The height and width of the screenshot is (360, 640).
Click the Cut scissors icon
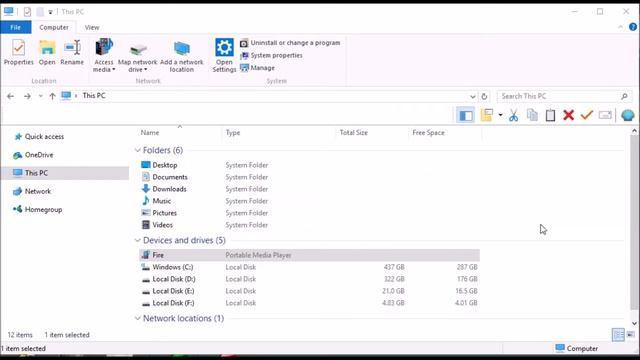coord(513,116)
